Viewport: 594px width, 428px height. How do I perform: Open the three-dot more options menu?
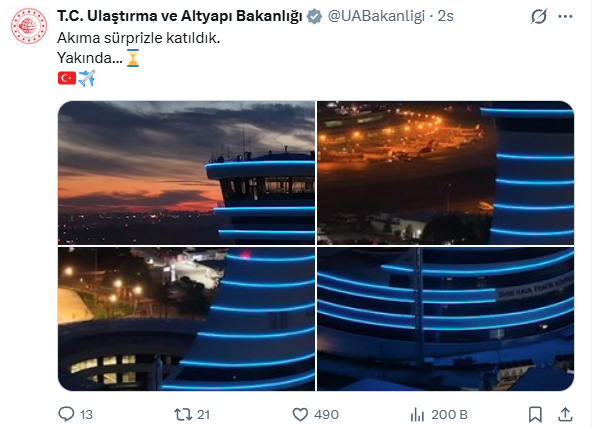[565, 16]
